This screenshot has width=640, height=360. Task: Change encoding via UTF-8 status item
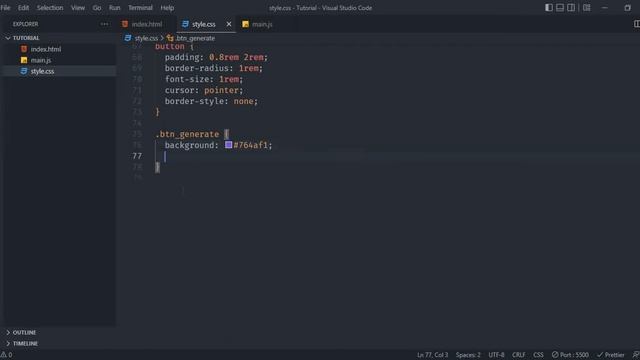496,355
